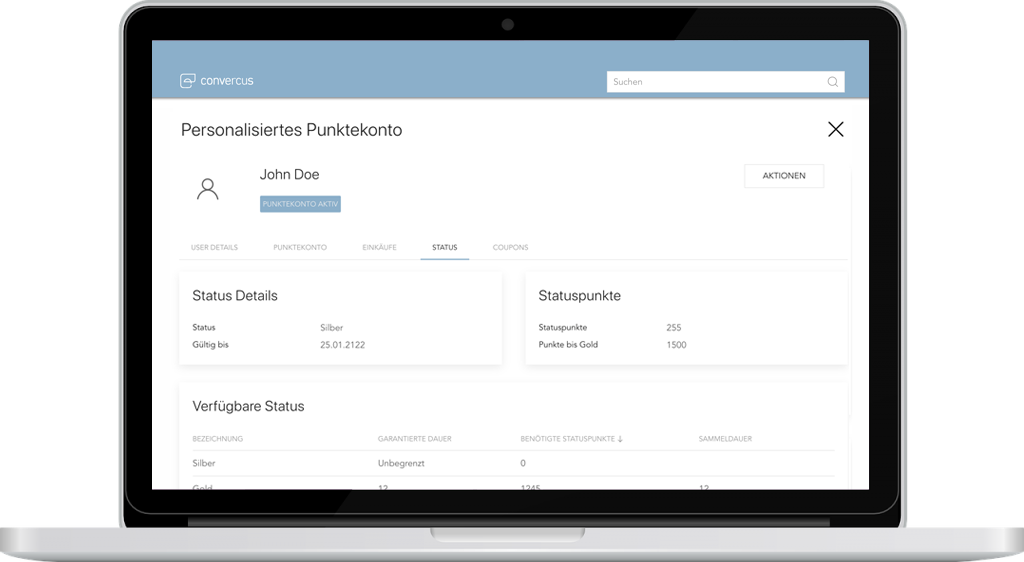The height and width of the screenshot is (562, 1024).
Task: Switch to the User Details tab
Action: (214, 247)
